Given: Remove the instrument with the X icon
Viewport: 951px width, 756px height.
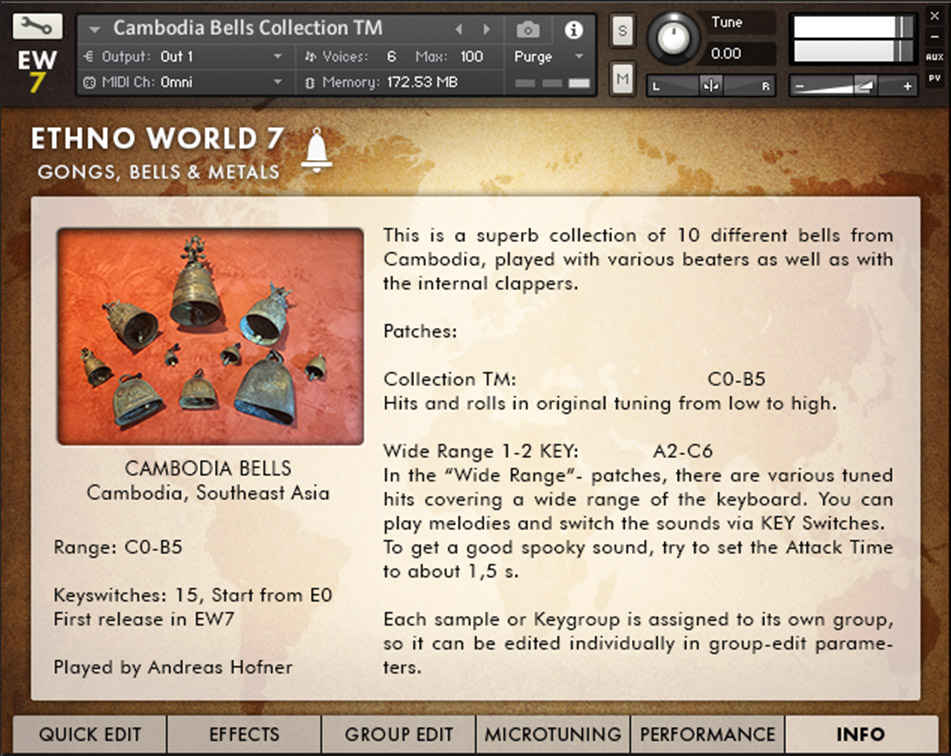Looking at the screenshot, I should pos(935,16).
